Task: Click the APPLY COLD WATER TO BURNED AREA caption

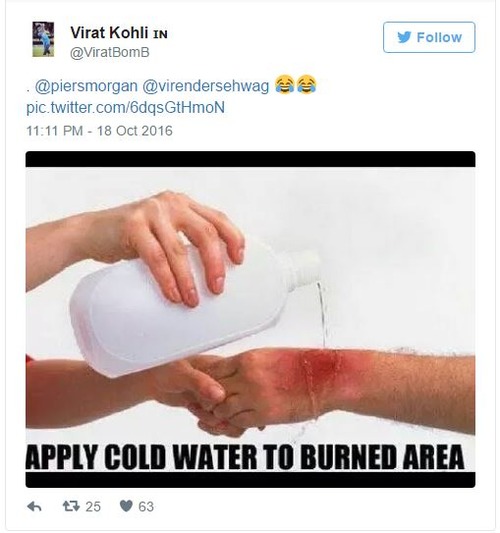Action: click(245, 457)
